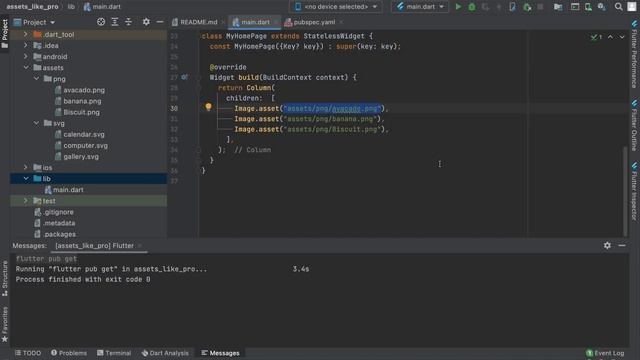Open the project structure folder icon in toolbar
Viewport: 640px width, 360px height.
coord(558,7)
